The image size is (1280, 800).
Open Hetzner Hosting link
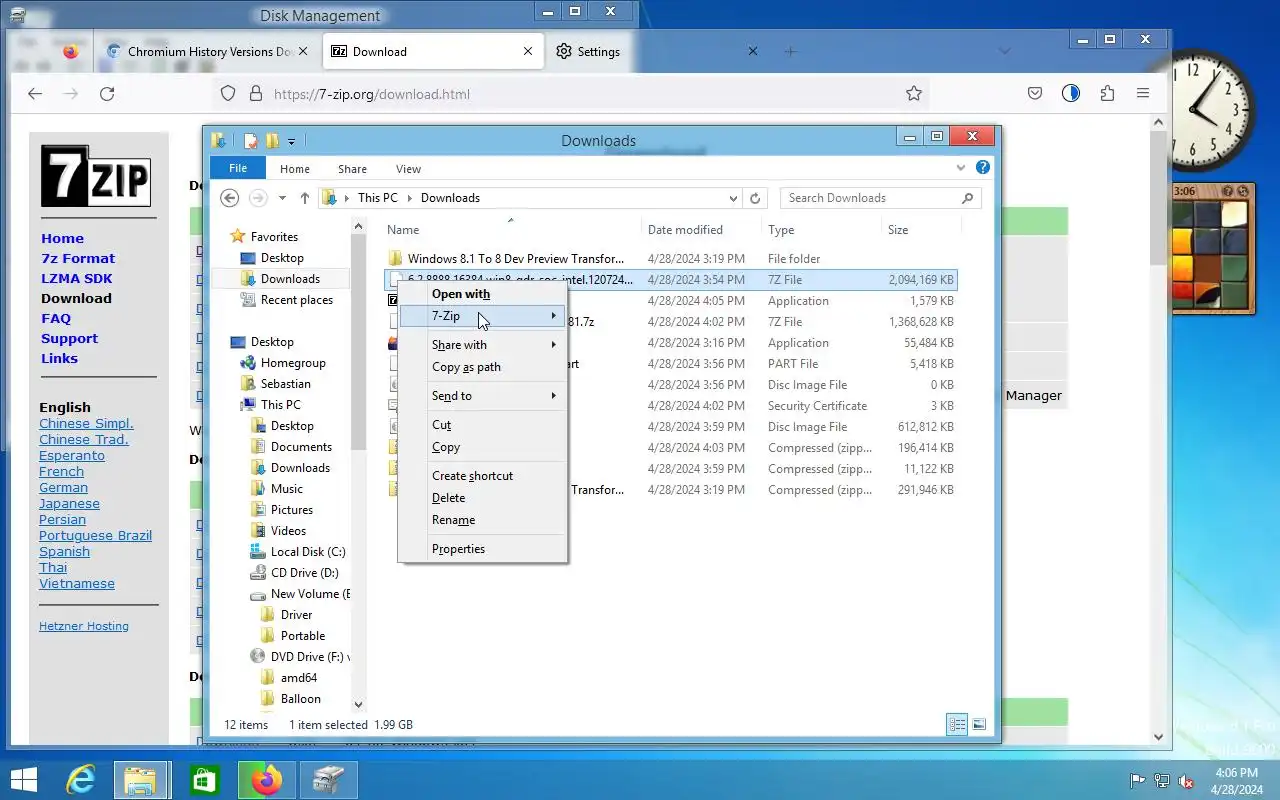pos(84,626)
